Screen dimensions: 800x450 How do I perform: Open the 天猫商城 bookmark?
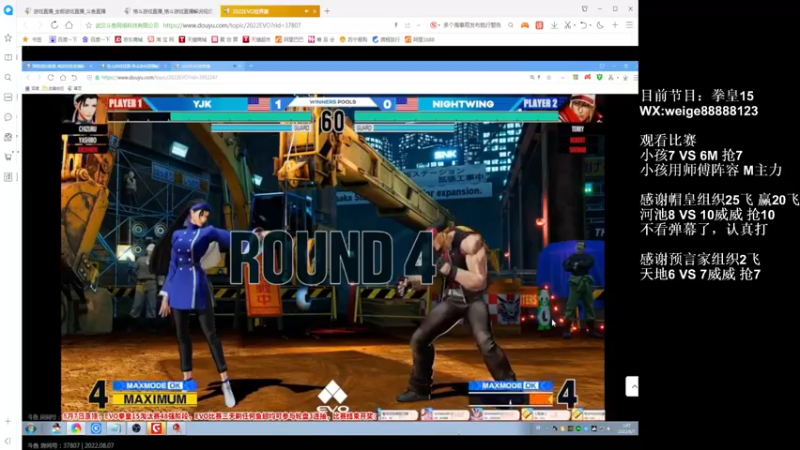[x=193, y=39]
